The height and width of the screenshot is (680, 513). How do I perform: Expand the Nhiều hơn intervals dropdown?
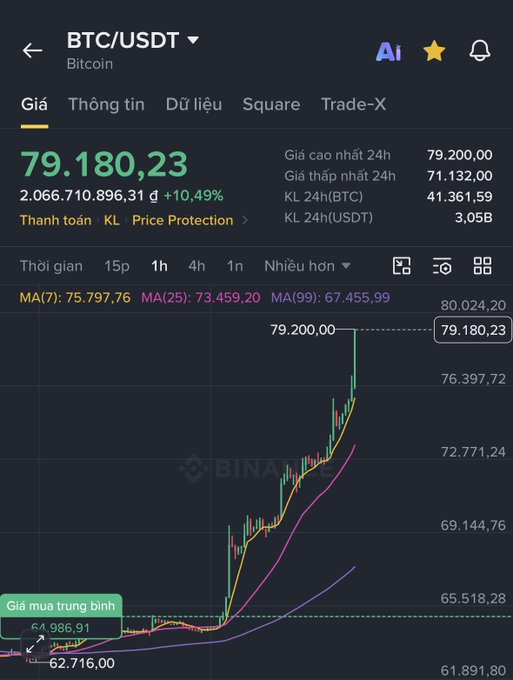[x=307, y=266]
